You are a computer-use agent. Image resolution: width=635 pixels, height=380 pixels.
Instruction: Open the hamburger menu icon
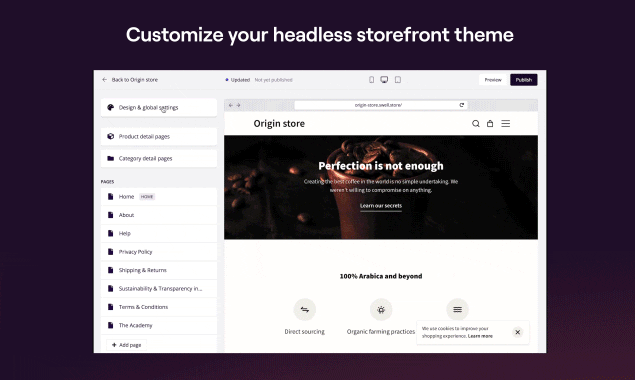(x=506, y=124)
